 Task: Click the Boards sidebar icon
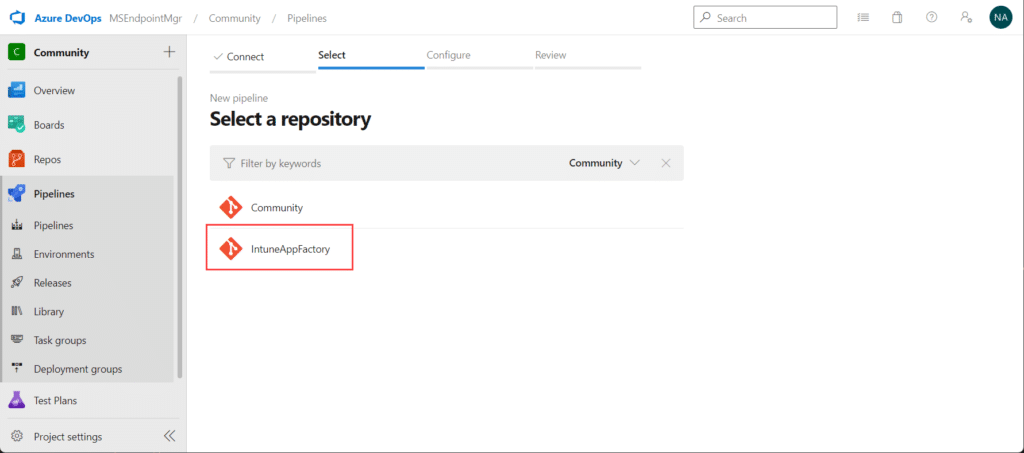(x=16, y=124)
